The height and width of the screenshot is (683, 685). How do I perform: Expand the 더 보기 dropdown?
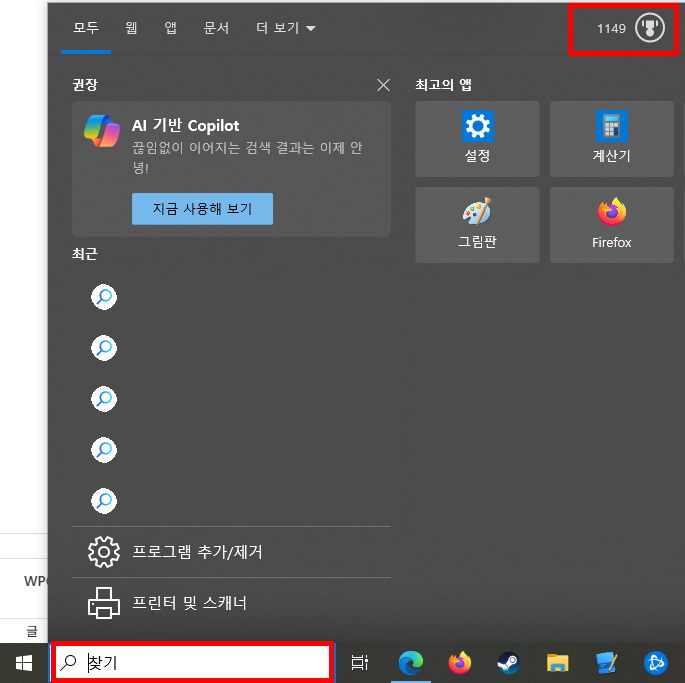[x=285, y=28]
